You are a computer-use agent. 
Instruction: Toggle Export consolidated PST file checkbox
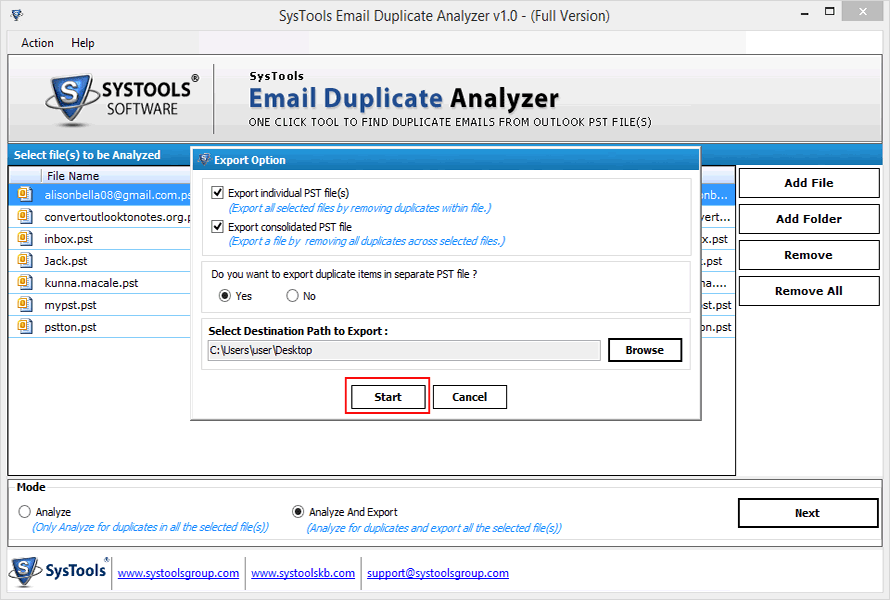tap(217, 227)
